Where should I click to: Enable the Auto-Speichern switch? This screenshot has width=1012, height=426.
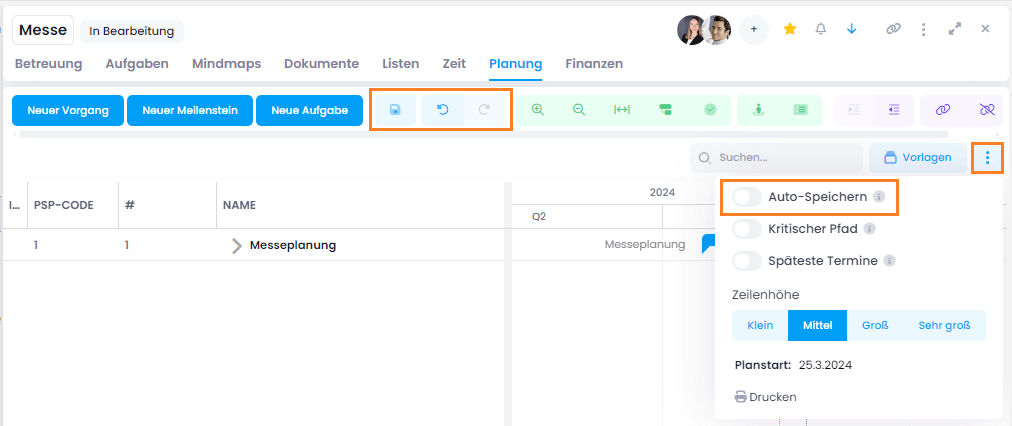click(747, 197)
